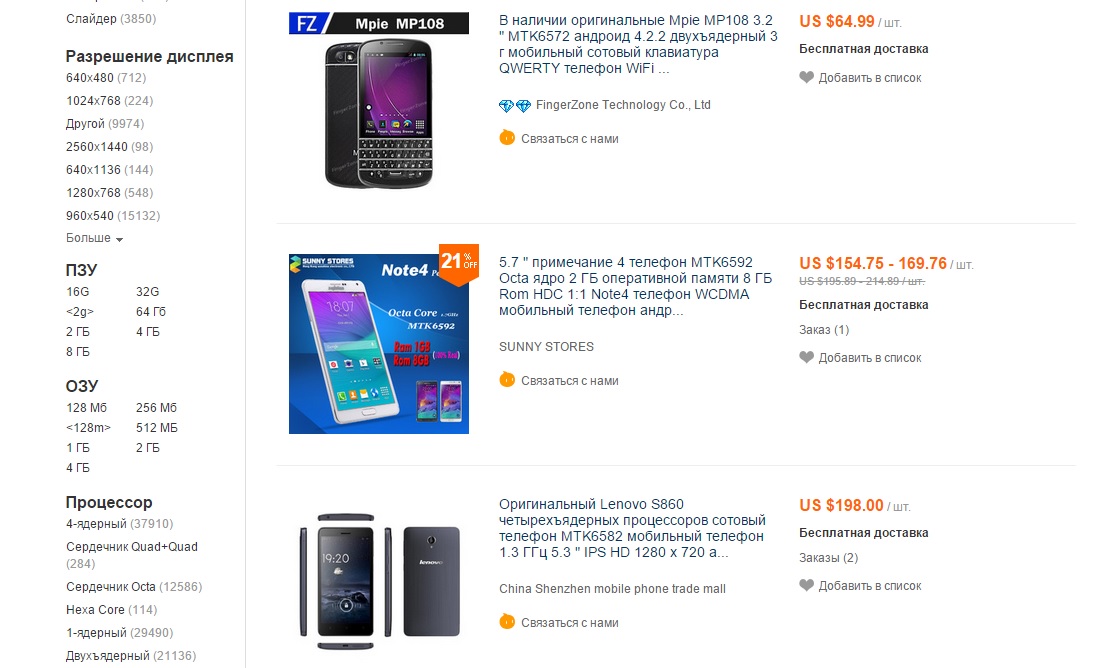Open the Lenovo S860 product image
1100x668 pixels.
[x=379, y=582]
